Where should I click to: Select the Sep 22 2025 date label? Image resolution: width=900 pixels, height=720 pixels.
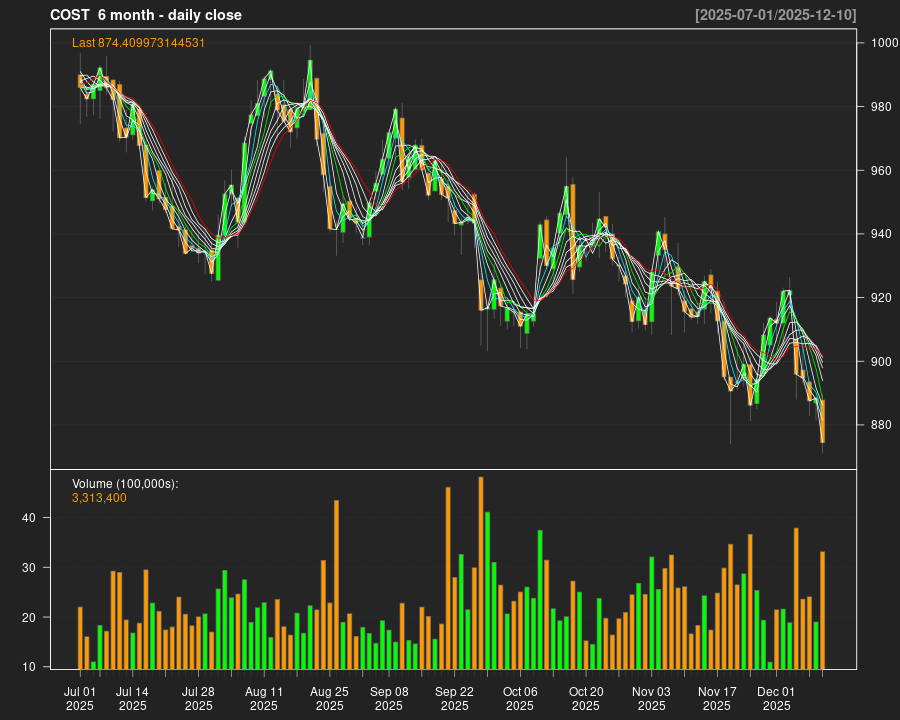point(454,698)
